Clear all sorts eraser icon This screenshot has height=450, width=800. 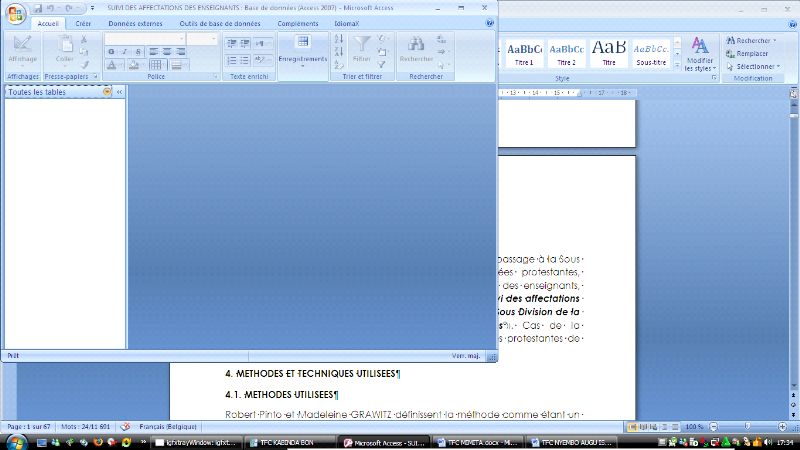click(339, 65)
